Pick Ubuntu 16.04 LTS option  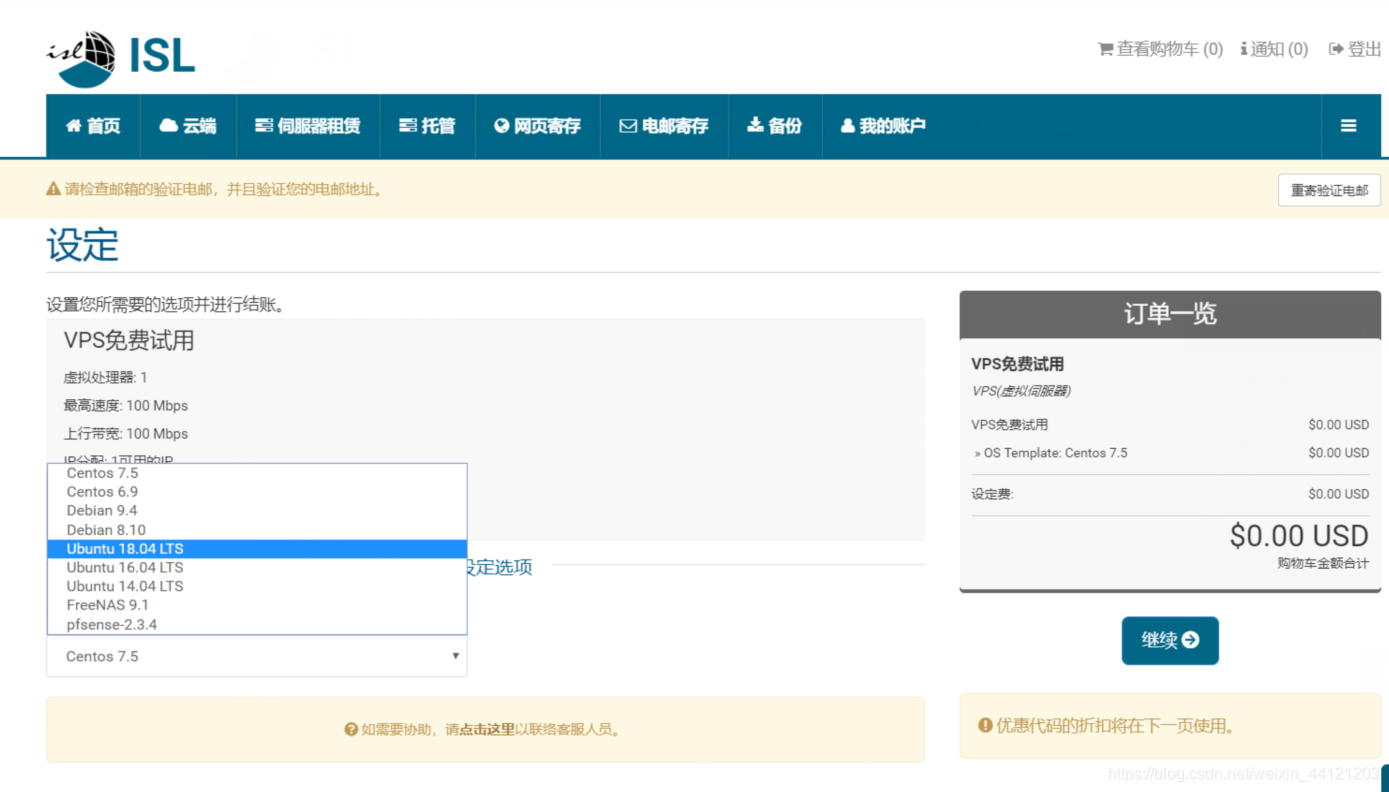click(x=257, y=568)
